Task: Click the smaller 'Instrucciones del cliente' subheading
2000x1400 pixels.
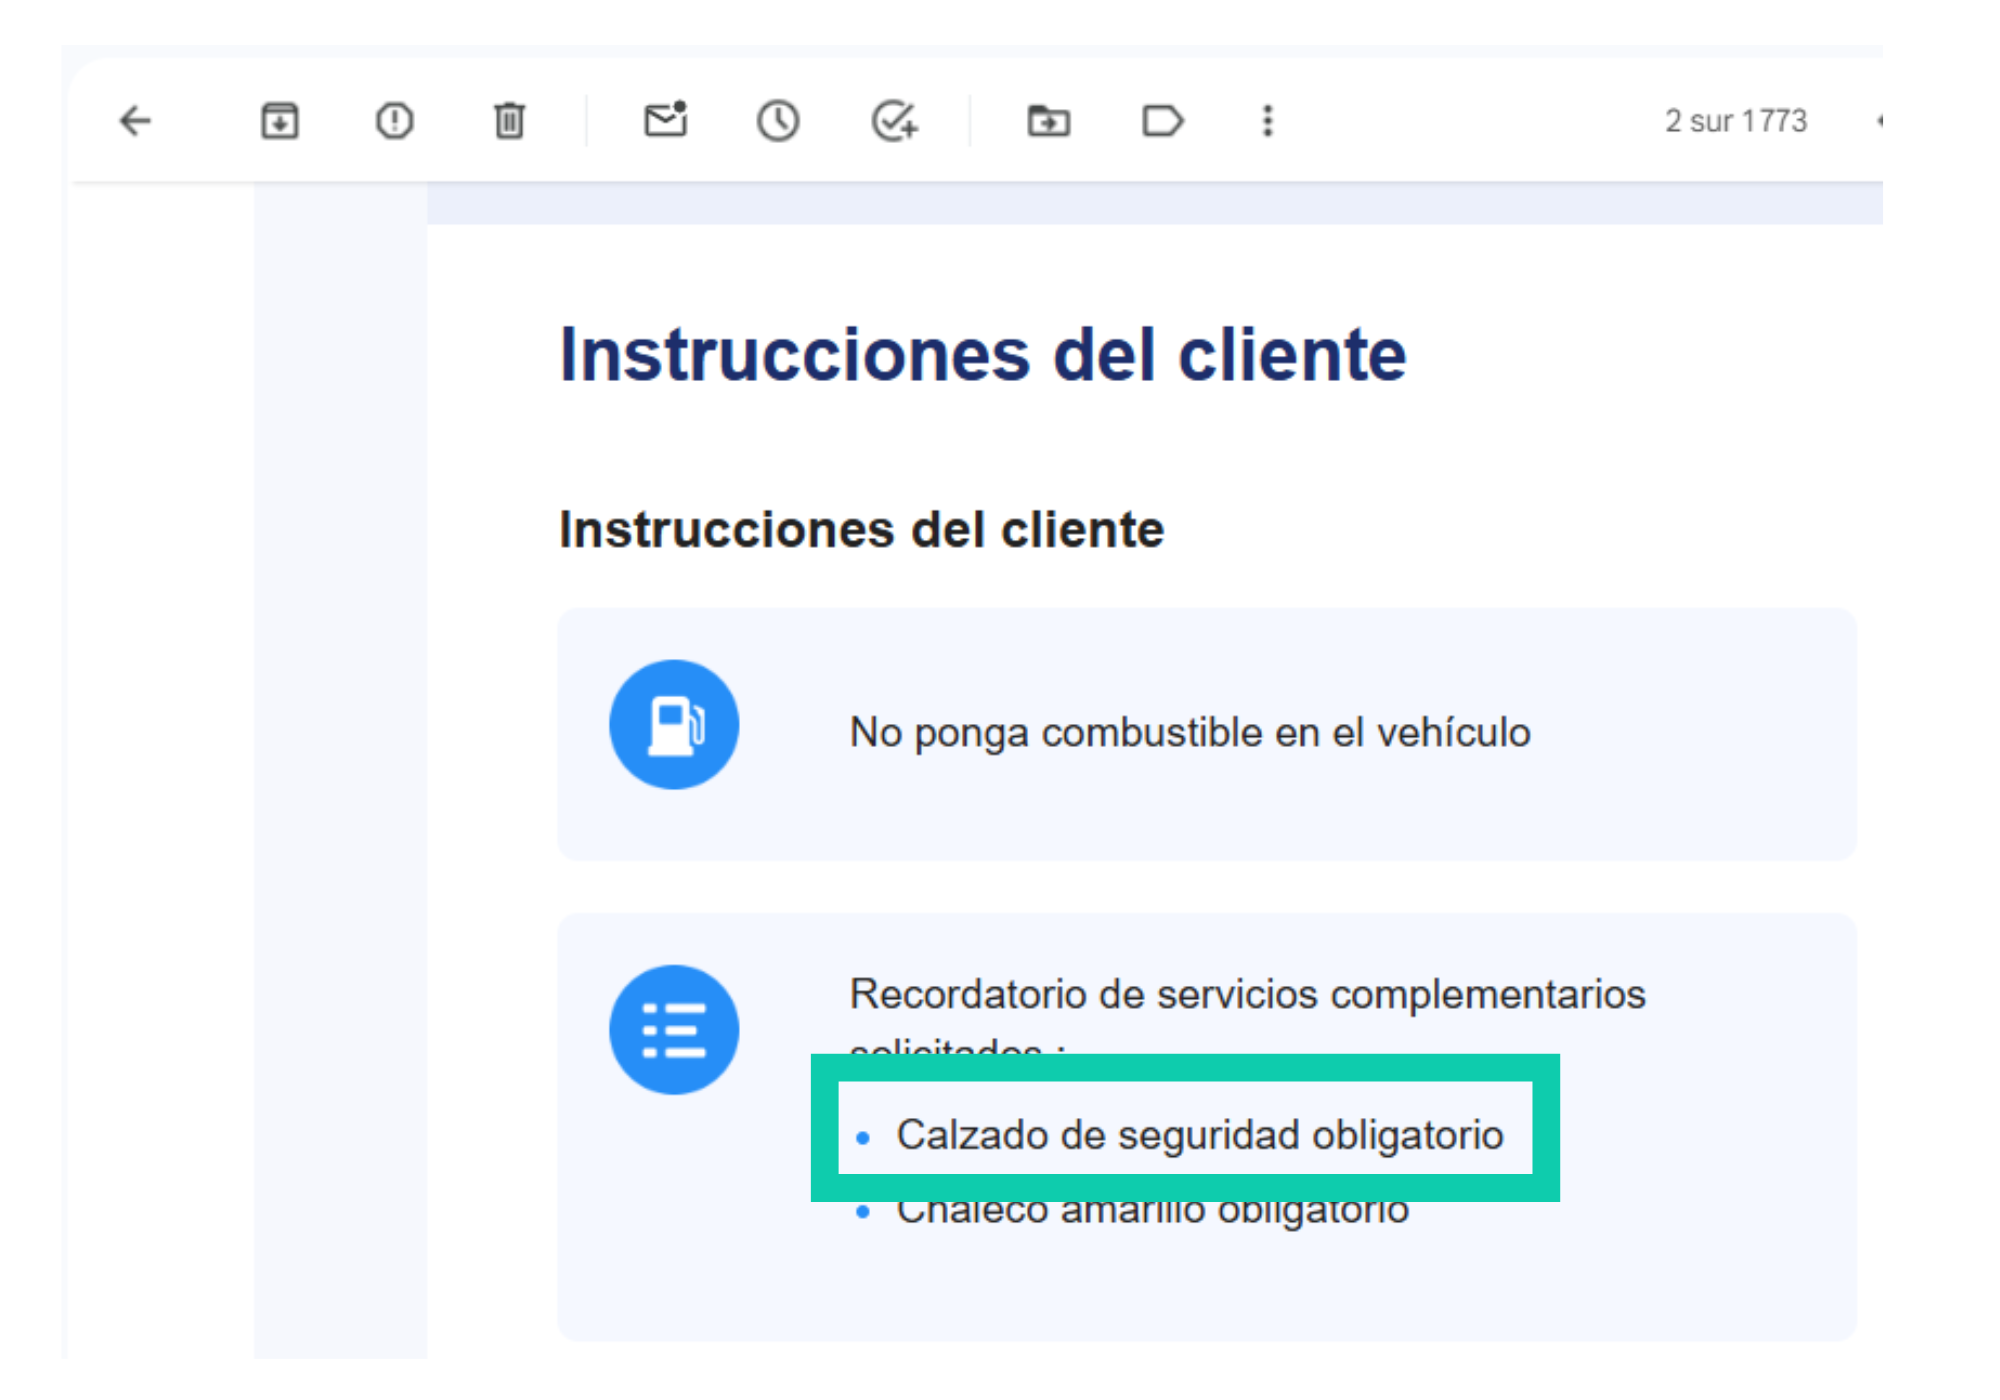Action: (862, 529)
